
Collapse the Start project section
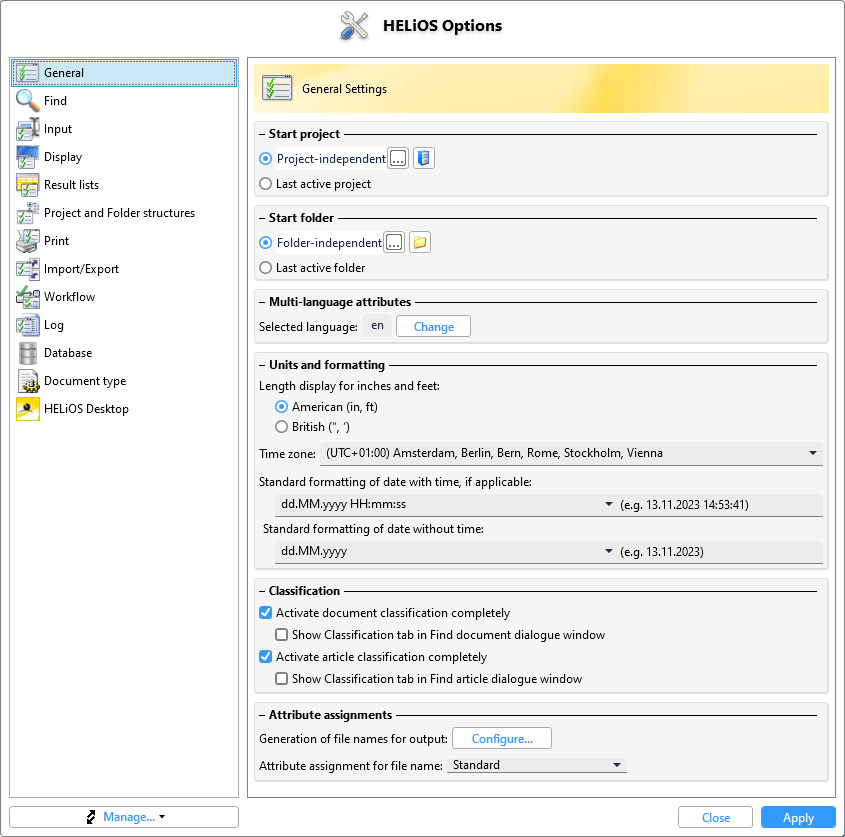pos(262,134)
